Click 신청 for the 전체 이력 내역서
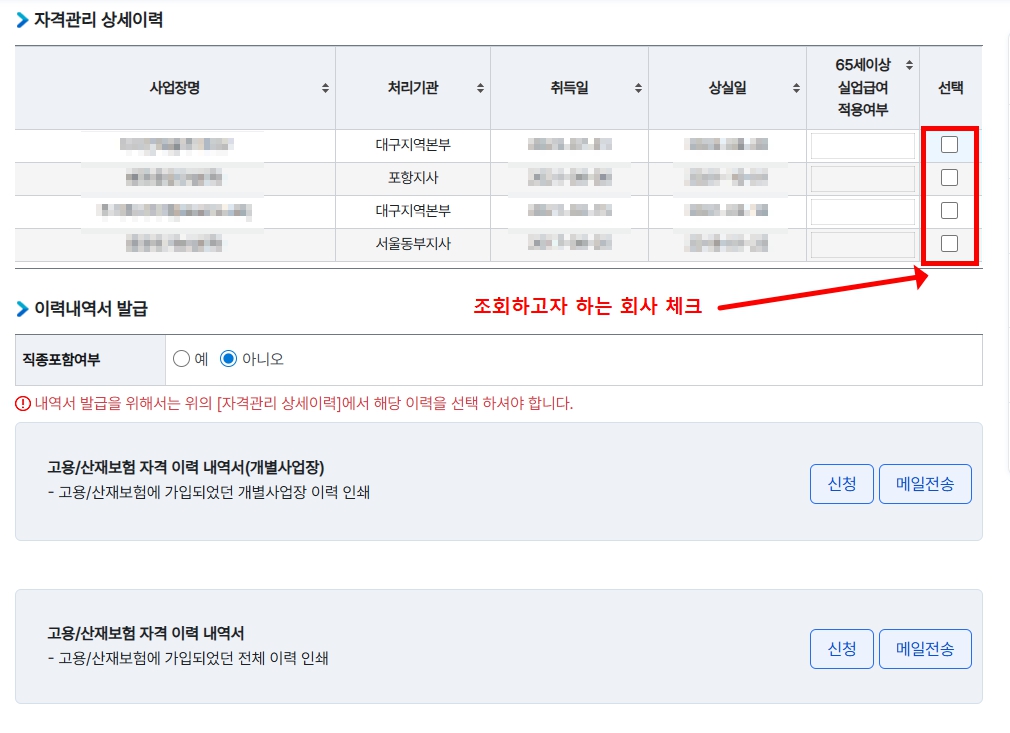Image resolution: width=1010 pixels, height=733 pixels. tap(841, 648)
